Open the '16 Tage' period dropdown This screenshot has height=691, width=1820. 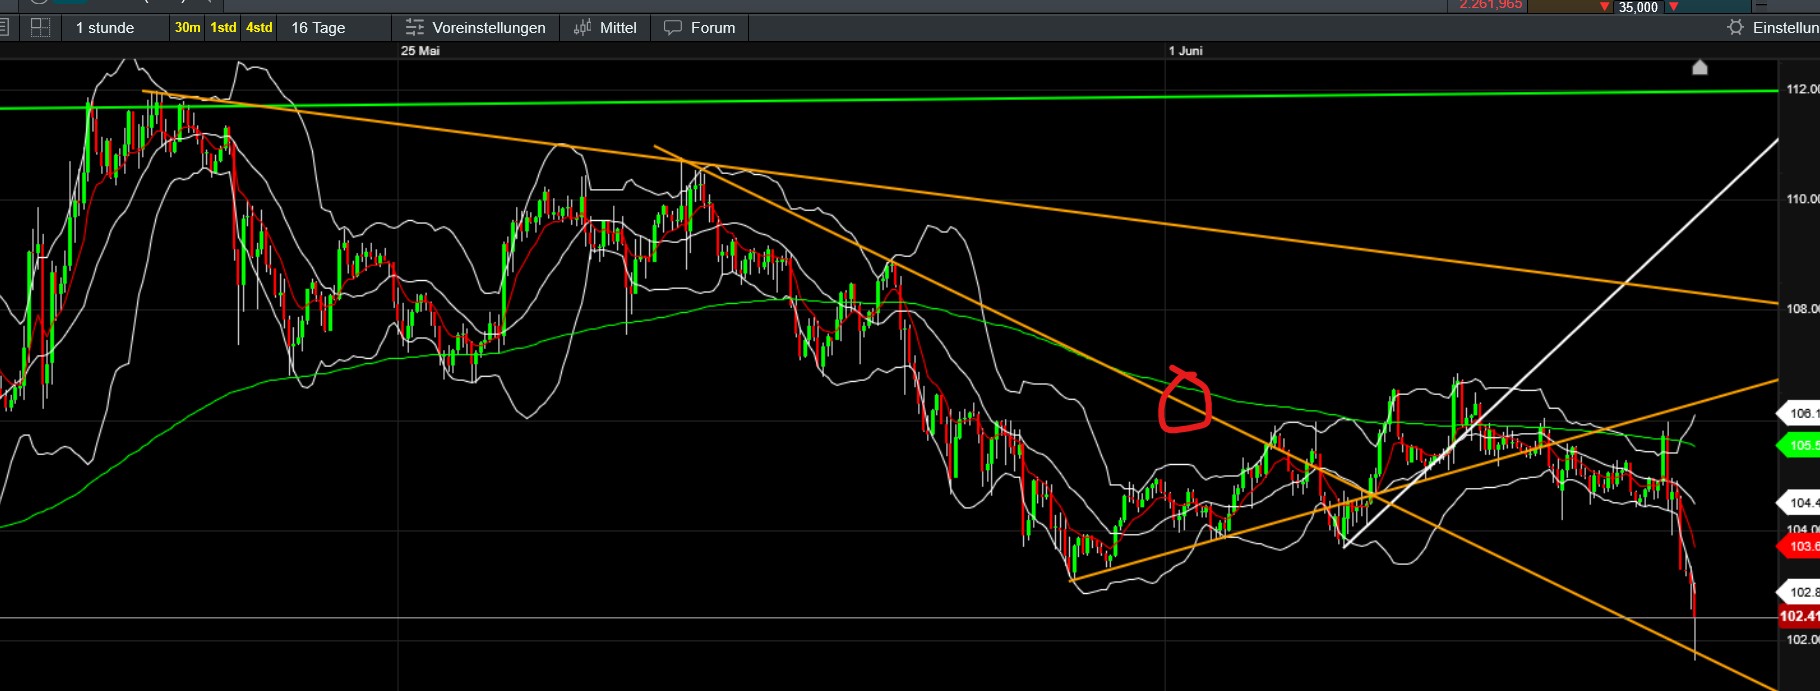[x=318, y=28]
